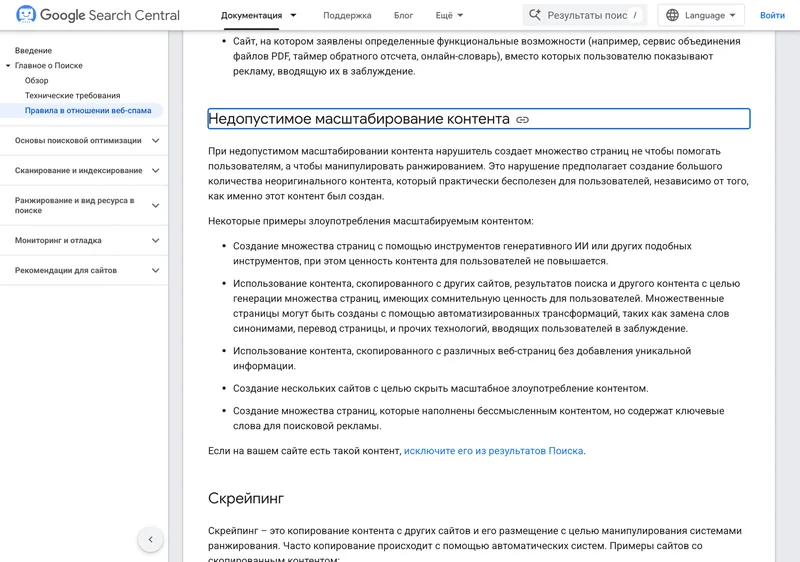Click the Войти sign-in button
This screenshot has width=800, height=562.
click(x=772, y=15)
